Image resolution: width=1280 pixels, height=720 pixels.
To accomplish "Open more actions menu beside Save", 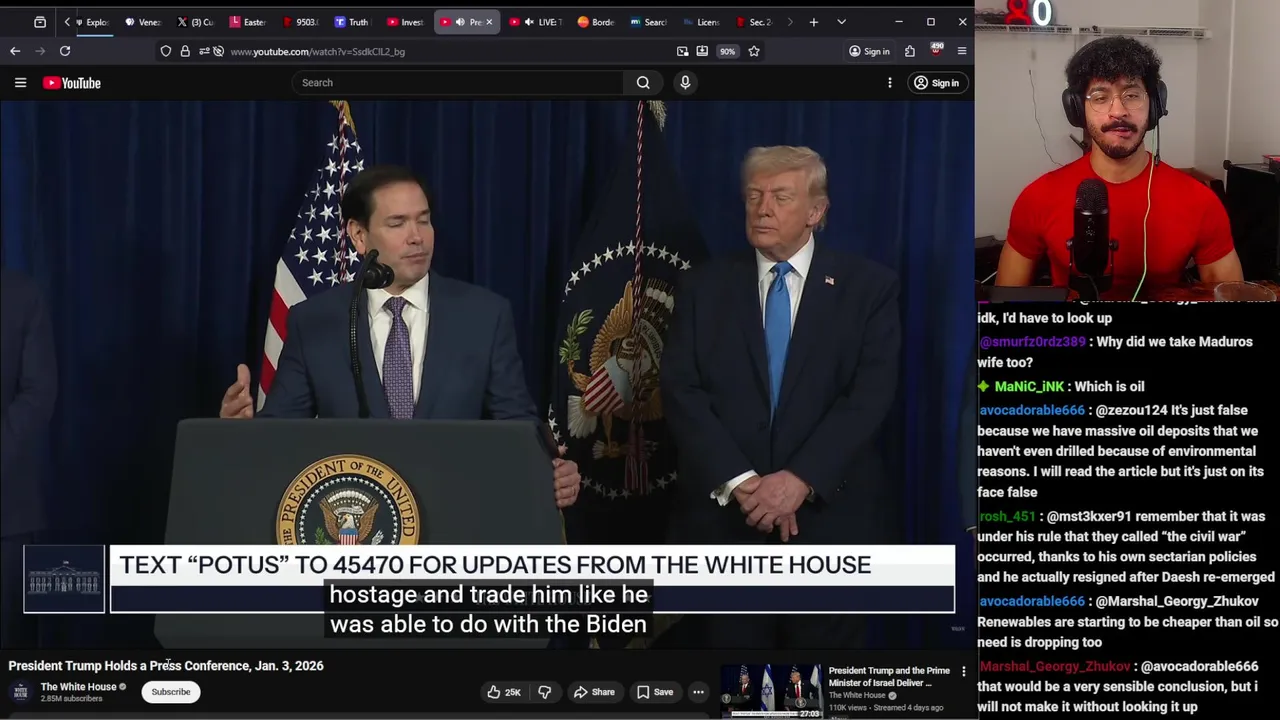I will point(699,692).
